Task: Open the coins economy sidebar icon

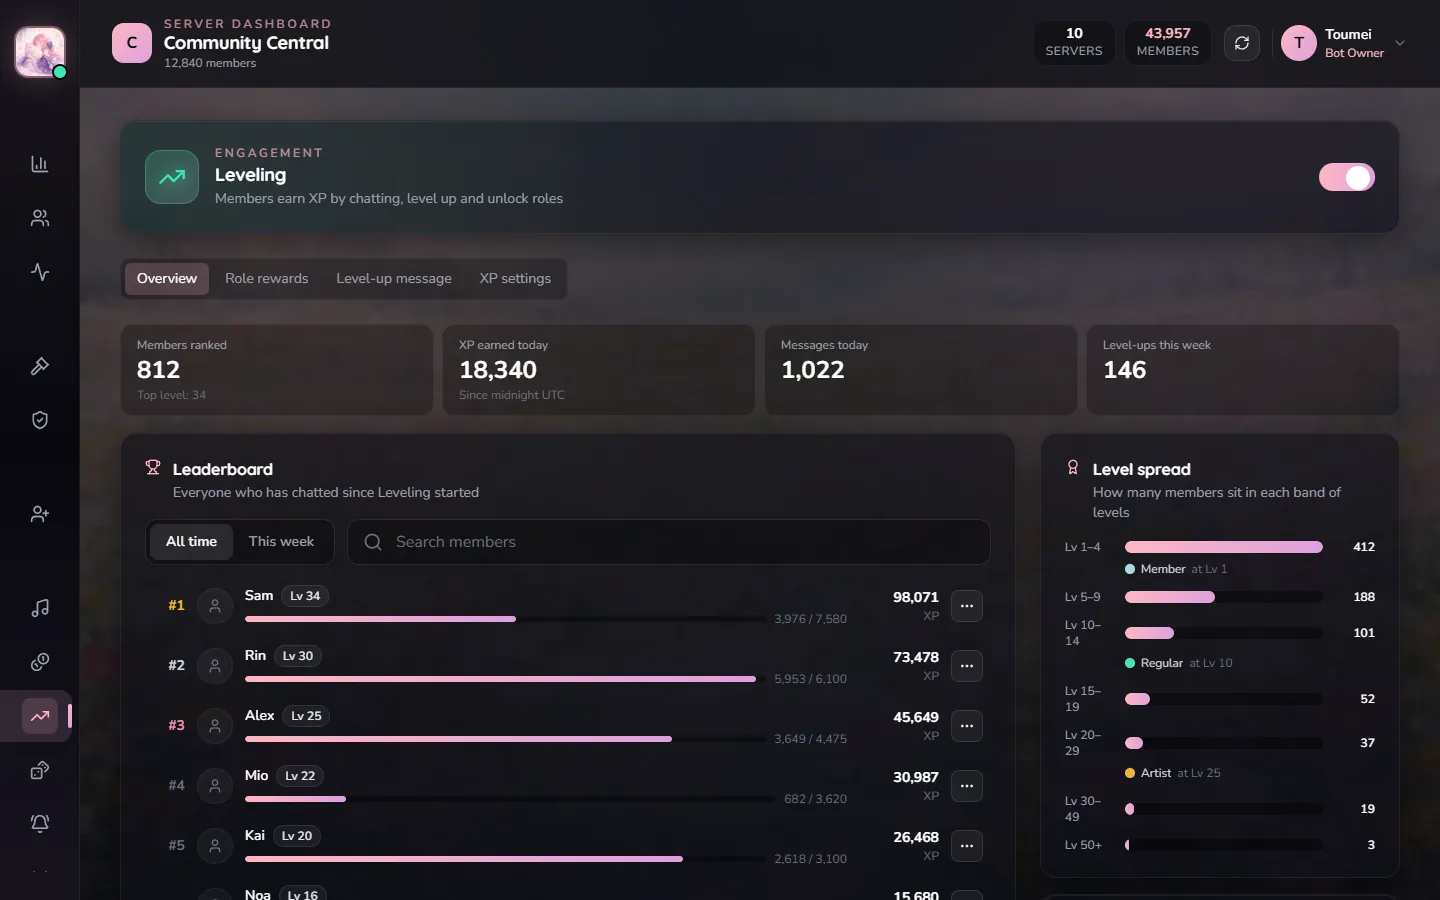Action: coord(40,662)
